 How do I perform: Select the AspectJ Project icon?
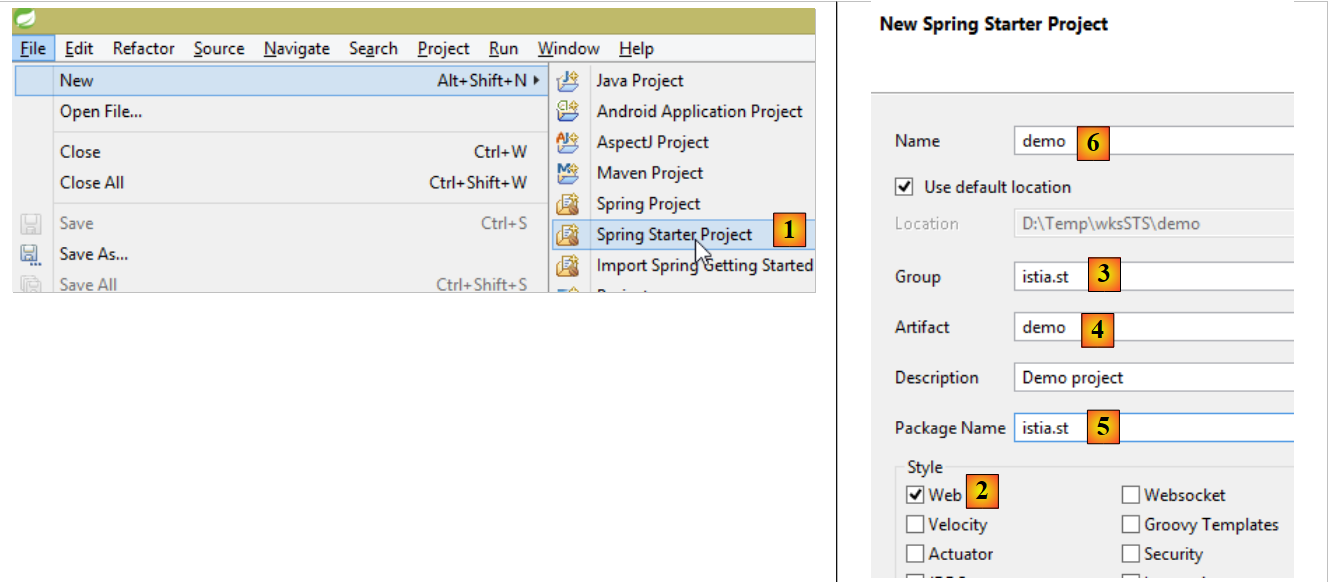[x=568, y=142]
